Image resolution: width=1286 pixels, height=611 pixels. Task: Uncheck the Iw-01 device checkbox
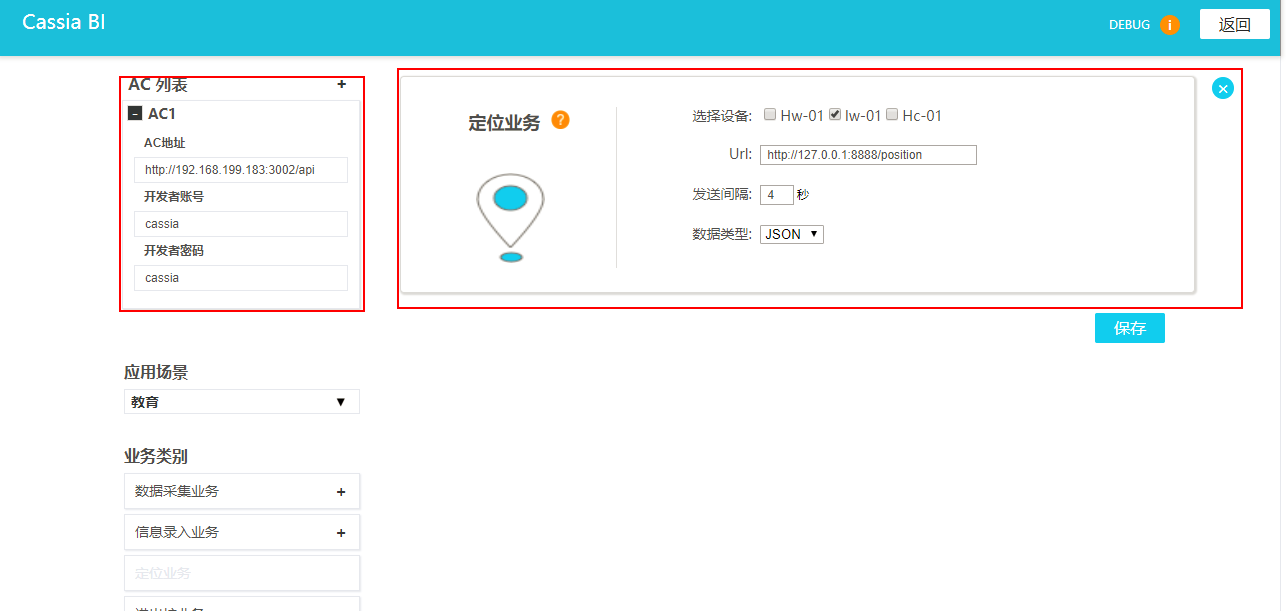(835, 115)
